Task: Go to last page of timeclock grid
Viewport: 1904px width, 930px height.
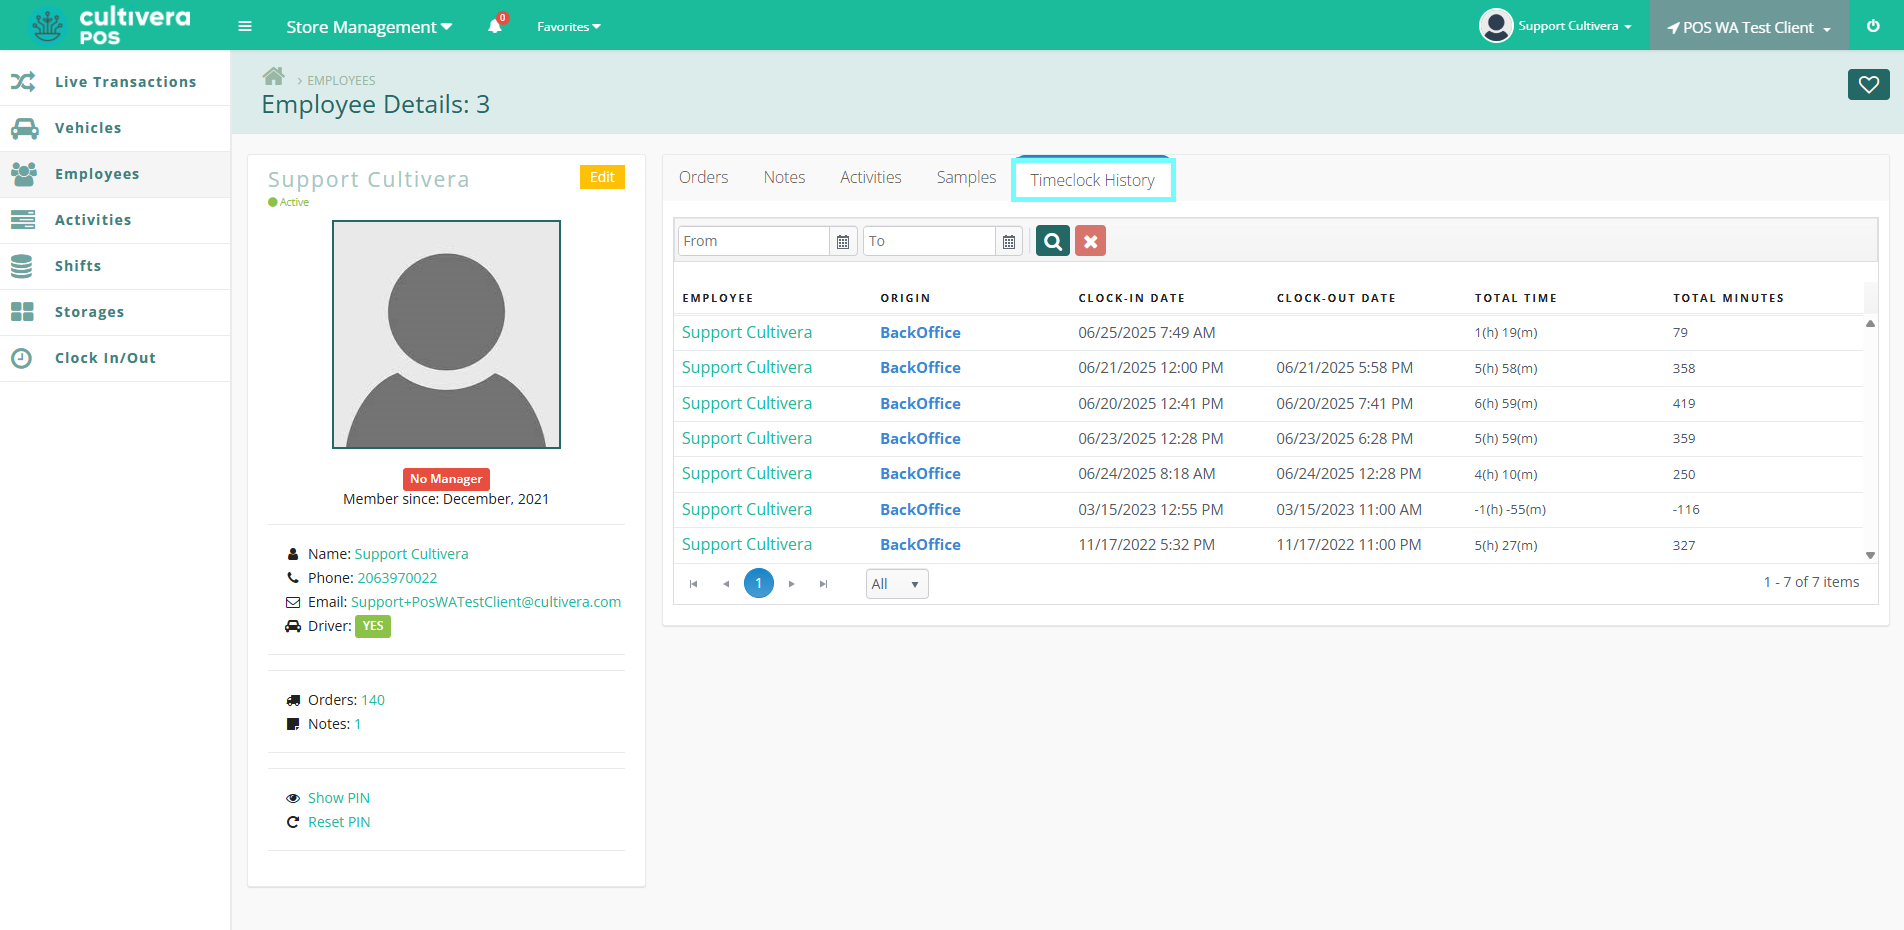Action: coord(823,584)
